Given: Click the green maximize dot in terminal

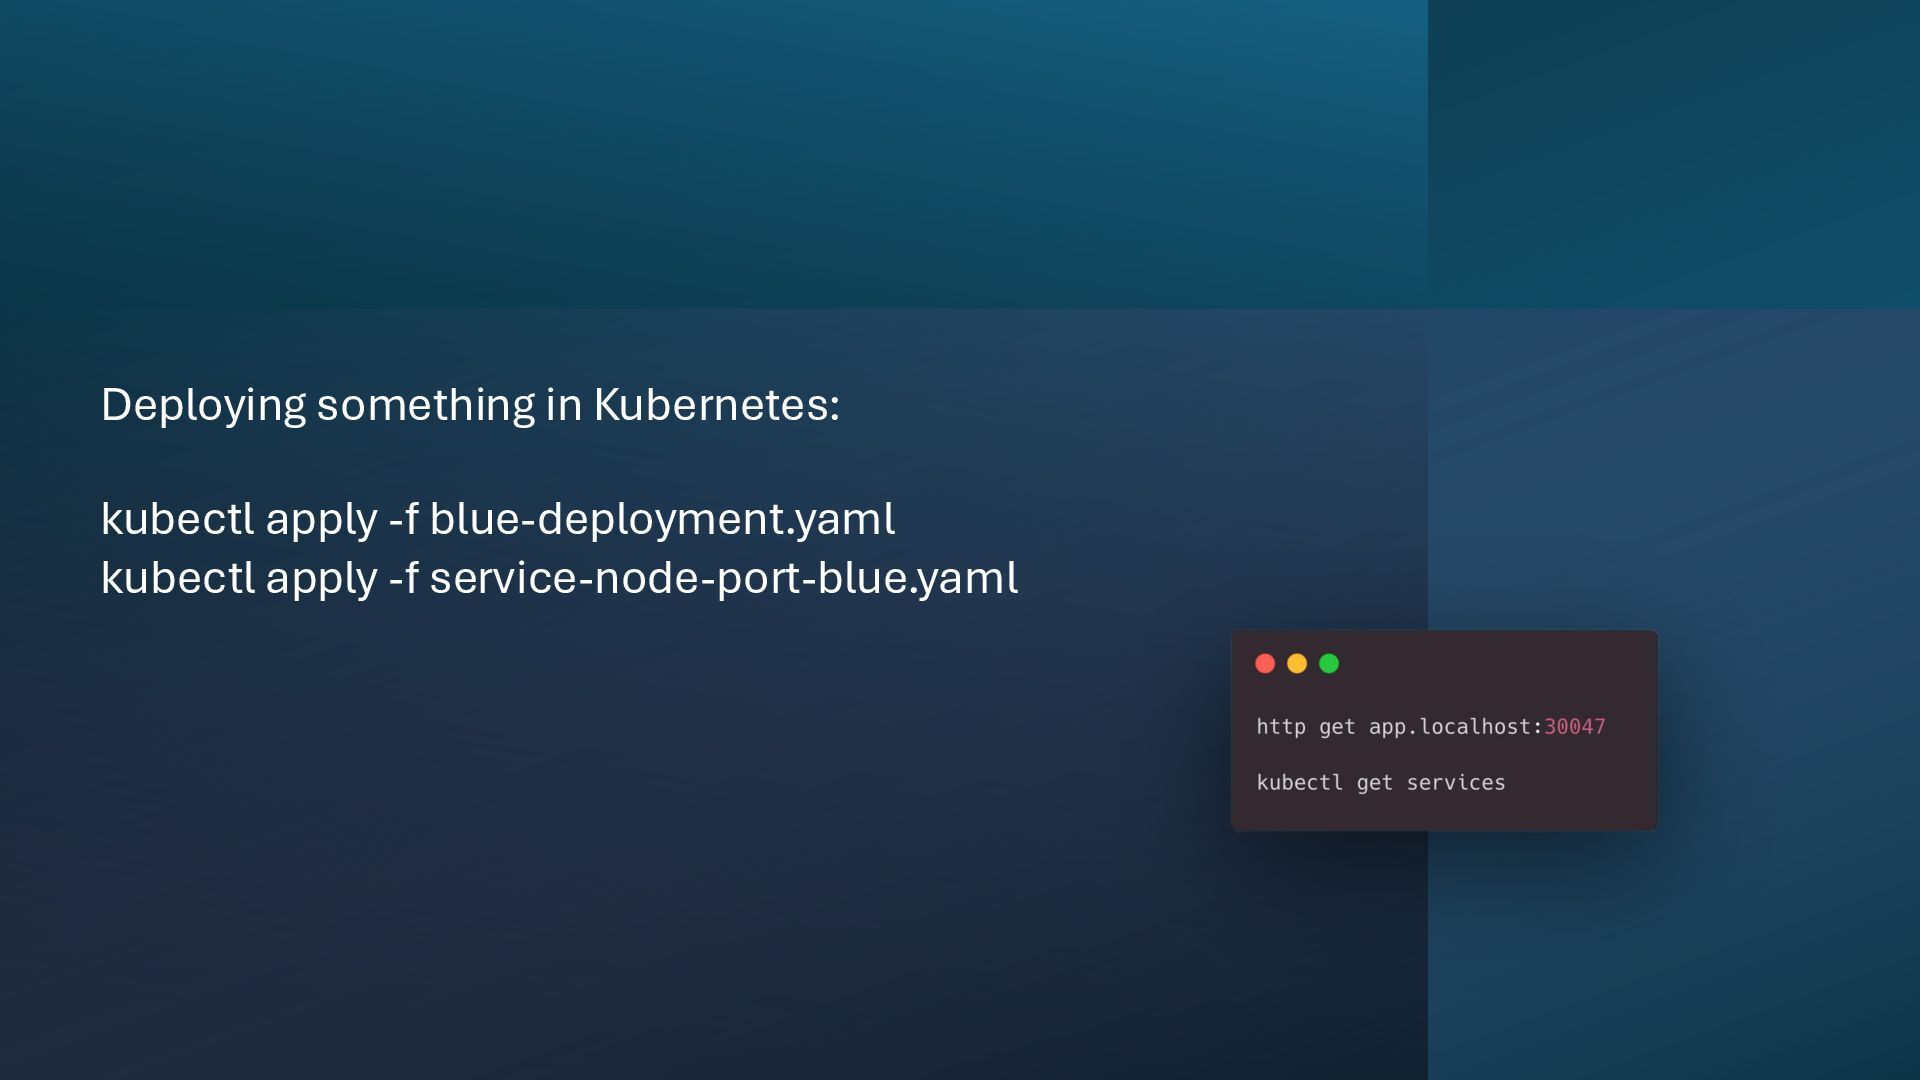Looking at the screenshot, I should [x=1329, y=664].
